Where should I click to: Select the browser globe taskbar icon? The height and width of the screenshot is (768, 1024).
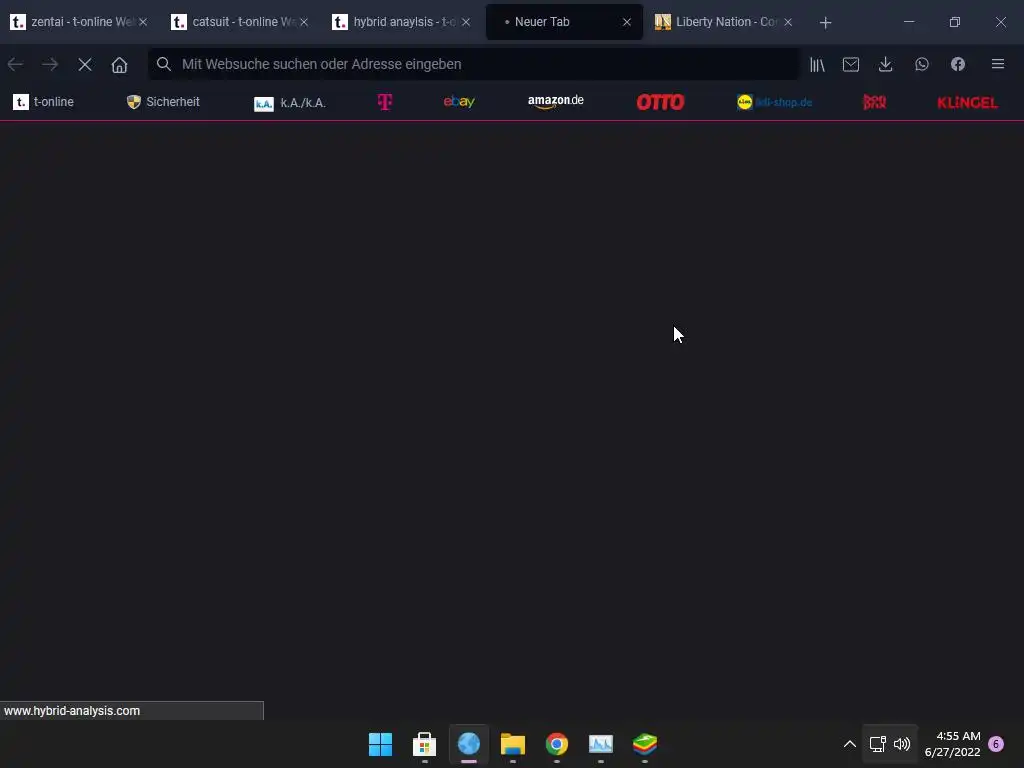point(469,744)
